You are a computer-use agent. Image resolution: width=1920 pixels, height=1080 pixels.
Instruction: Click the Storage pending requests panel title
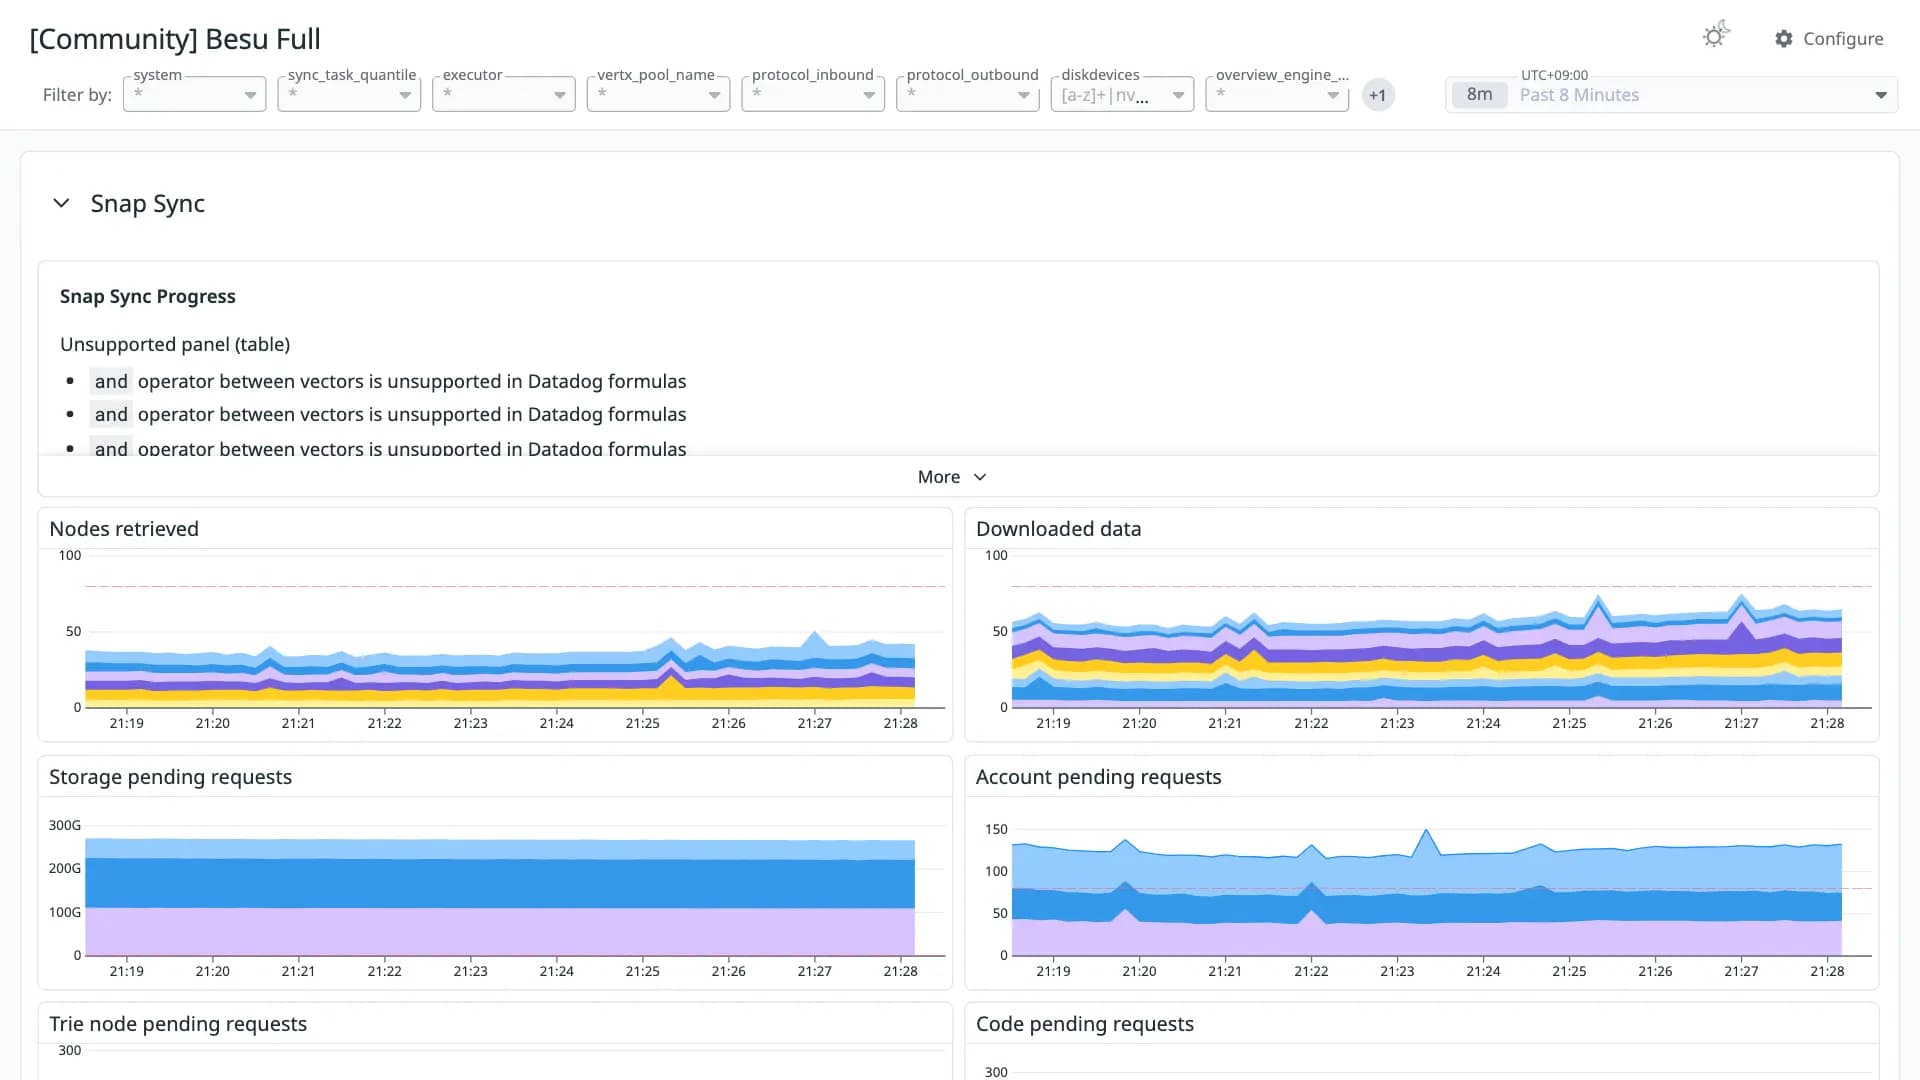pos(171,777)
